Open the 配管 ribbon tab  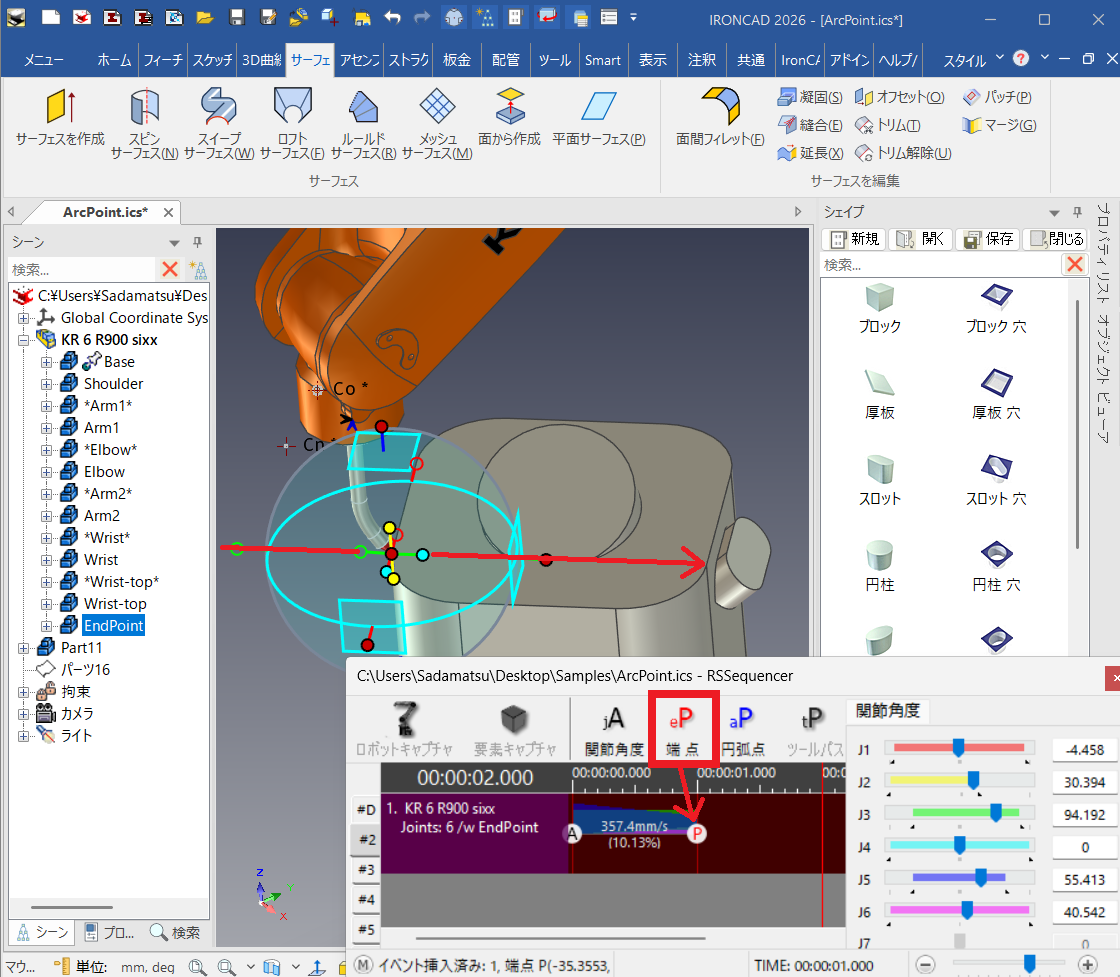(x=506, y=60)
